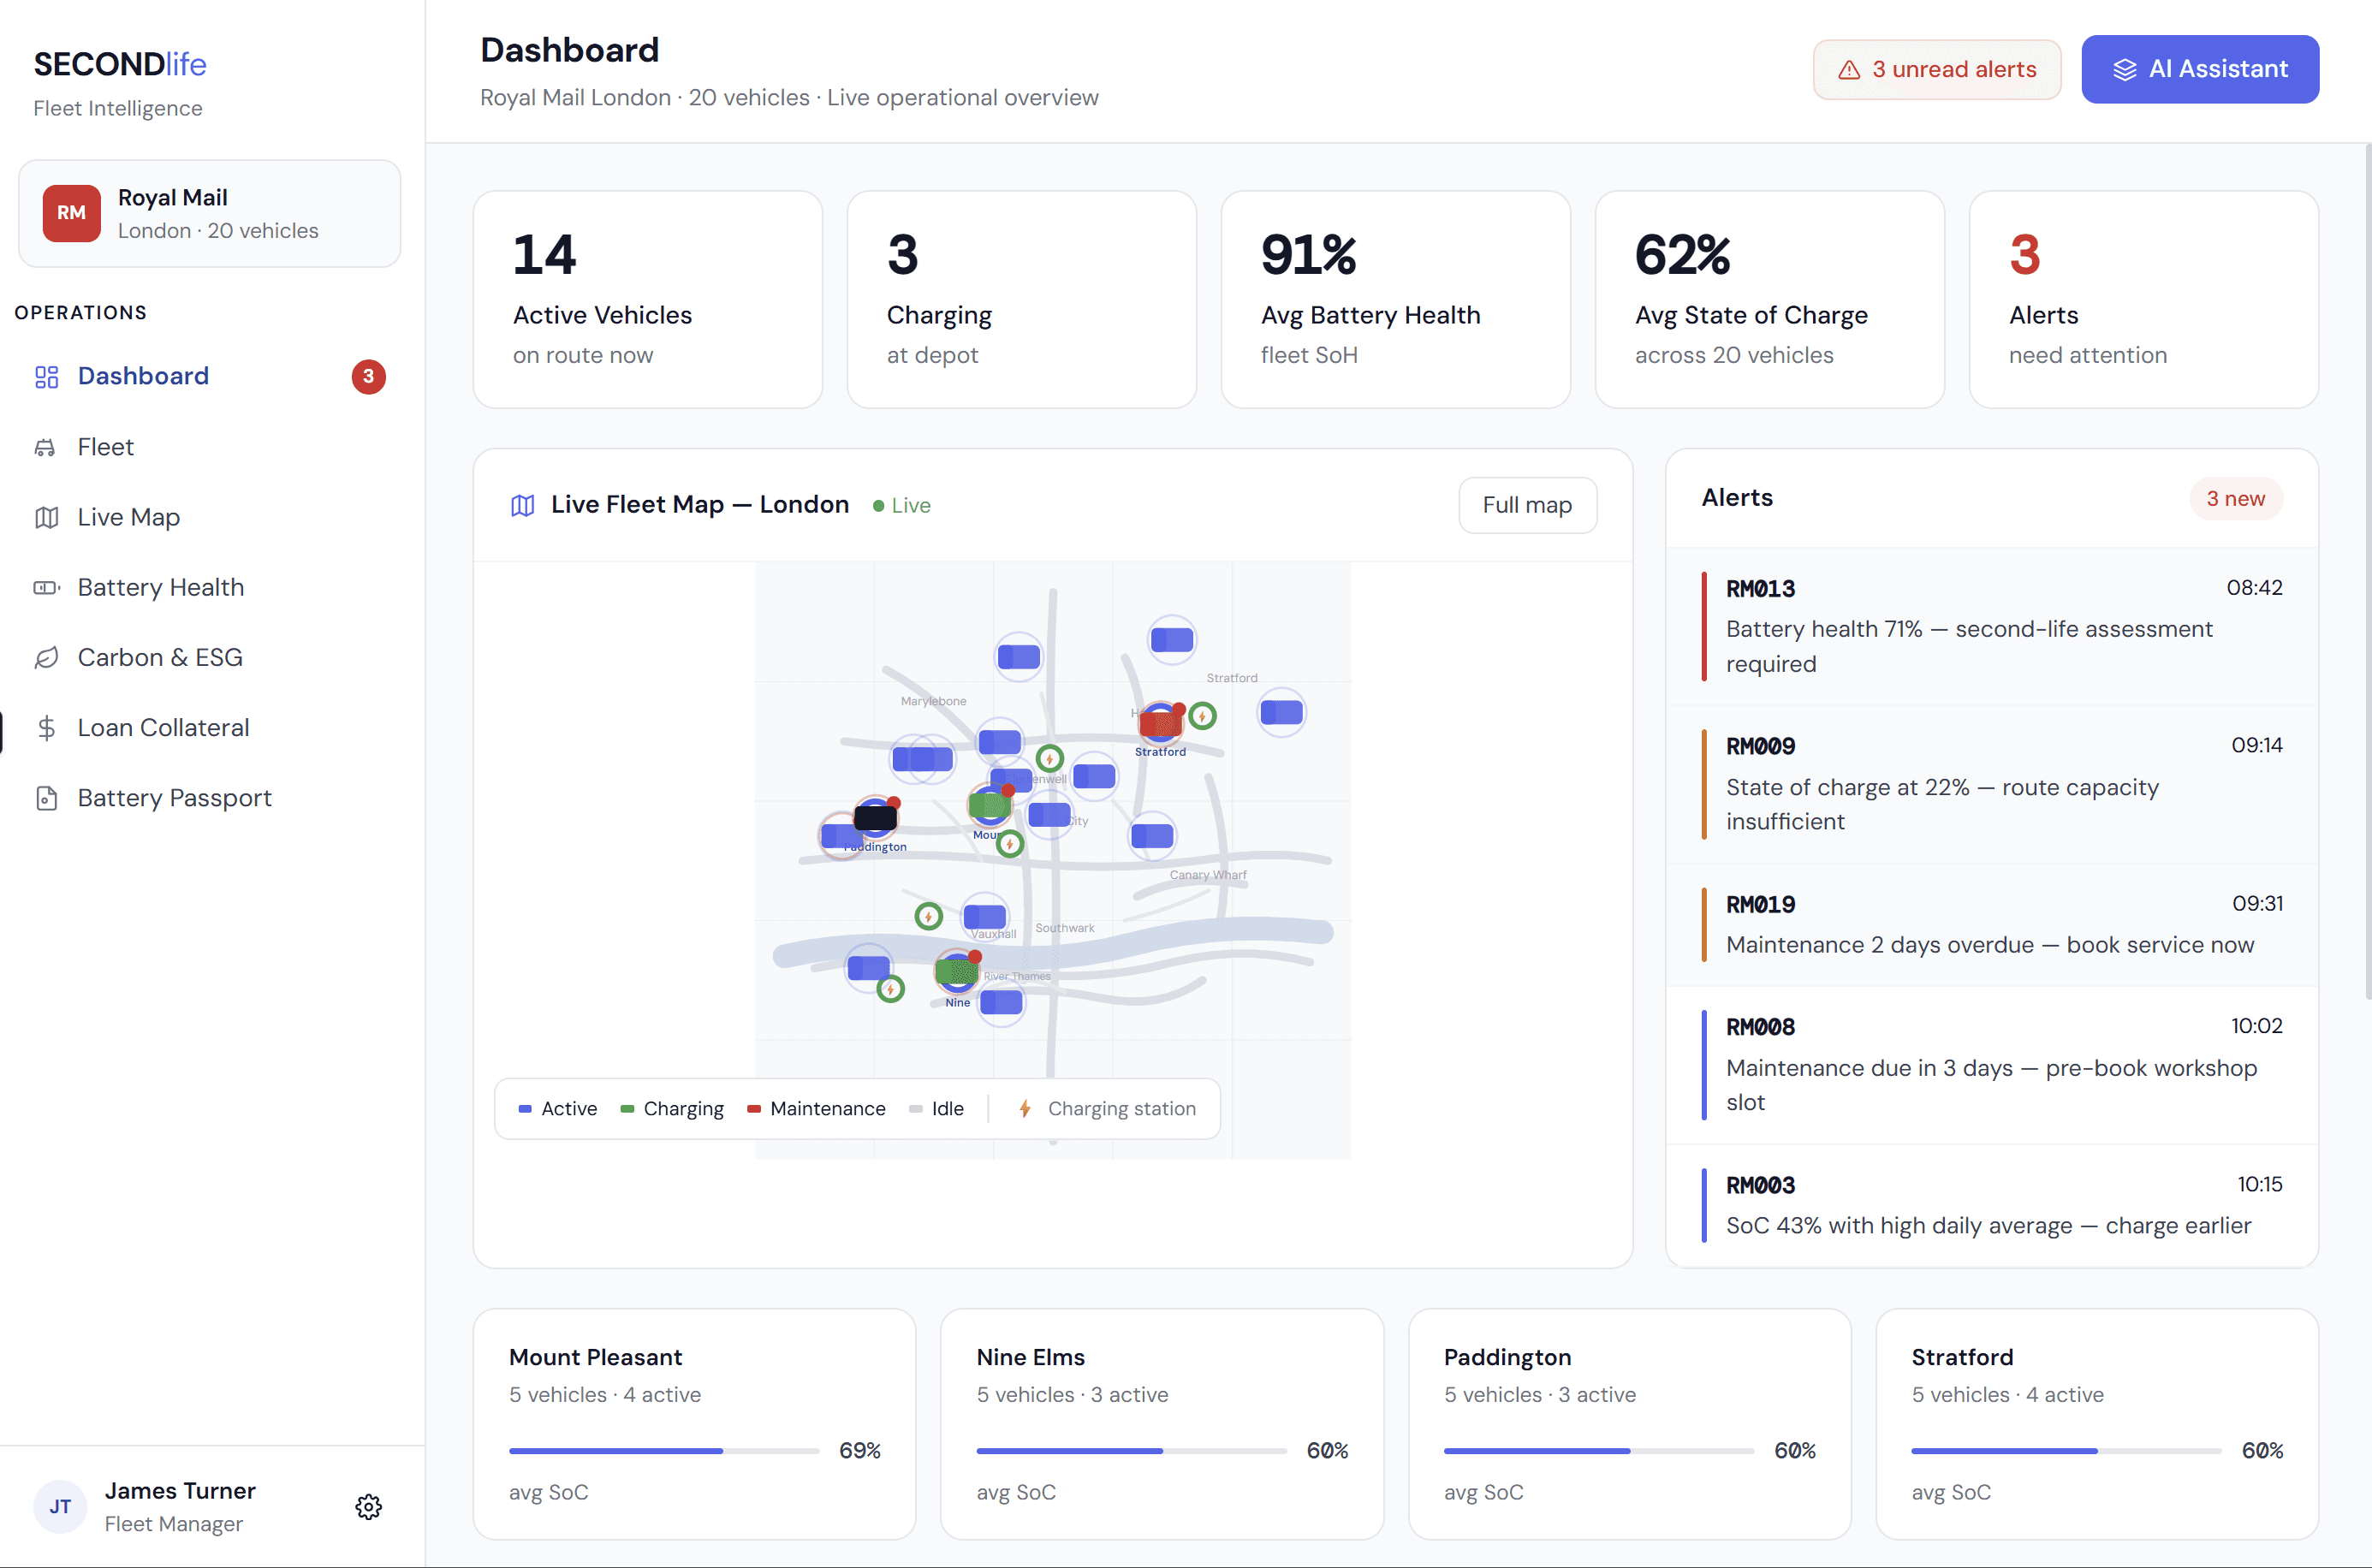Click the Mount Pleasant avg SoC progress bar
The width and height of the screenshot is (2372, 1568).
pos(663,1450)
